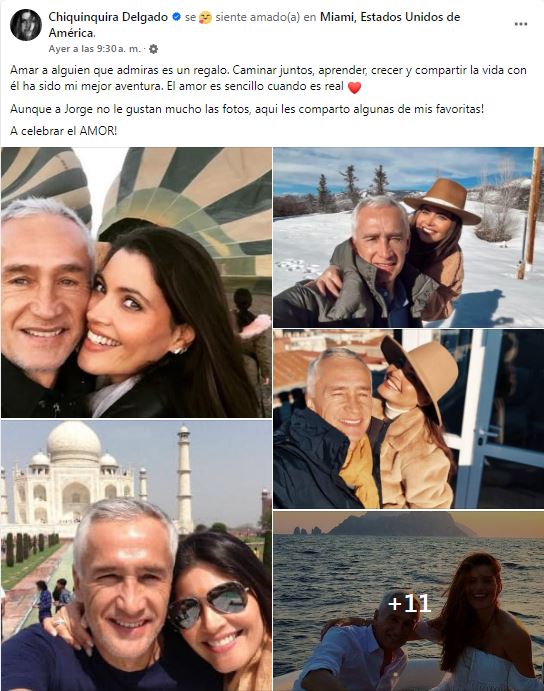The width and height of the screenshot is (544, 691).
Task: Open the sunset boat photo thumbnail
Action: (408, 601)
